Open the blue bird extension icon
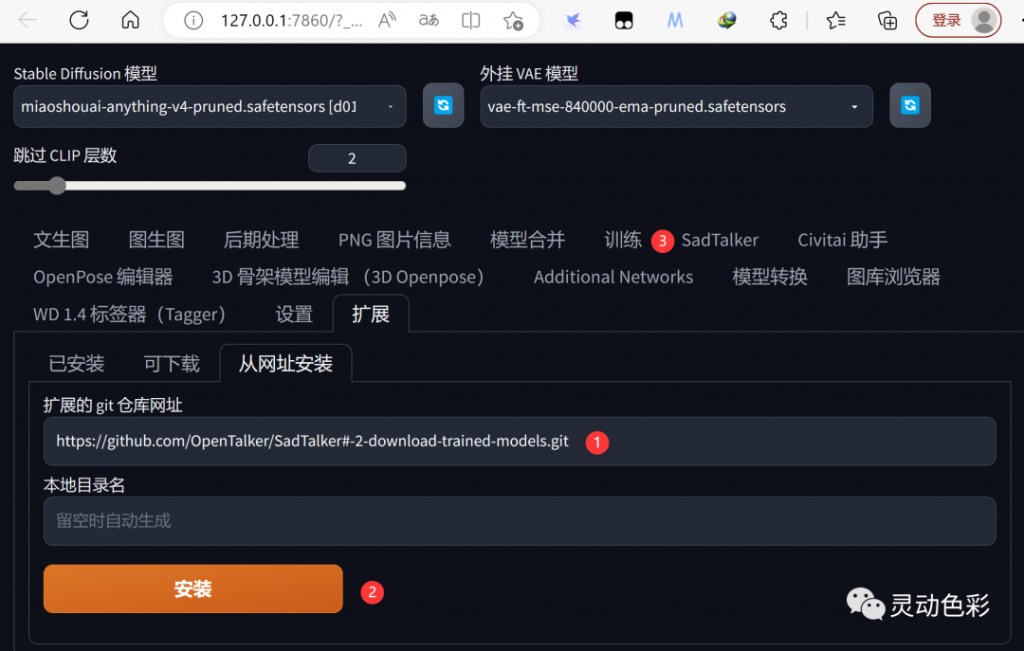Image resolution: width=1024 pixels, height=651 pixels. pos(573,21)
